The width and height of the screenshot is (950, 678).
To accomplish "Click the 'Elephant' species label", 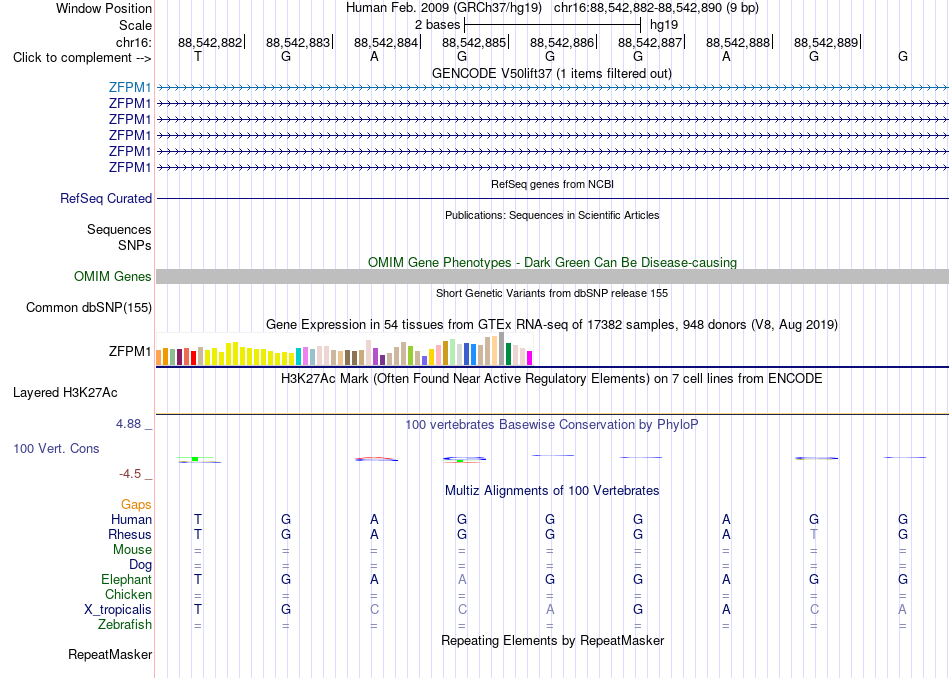I will pyautogui.click(x=126, y=579).
